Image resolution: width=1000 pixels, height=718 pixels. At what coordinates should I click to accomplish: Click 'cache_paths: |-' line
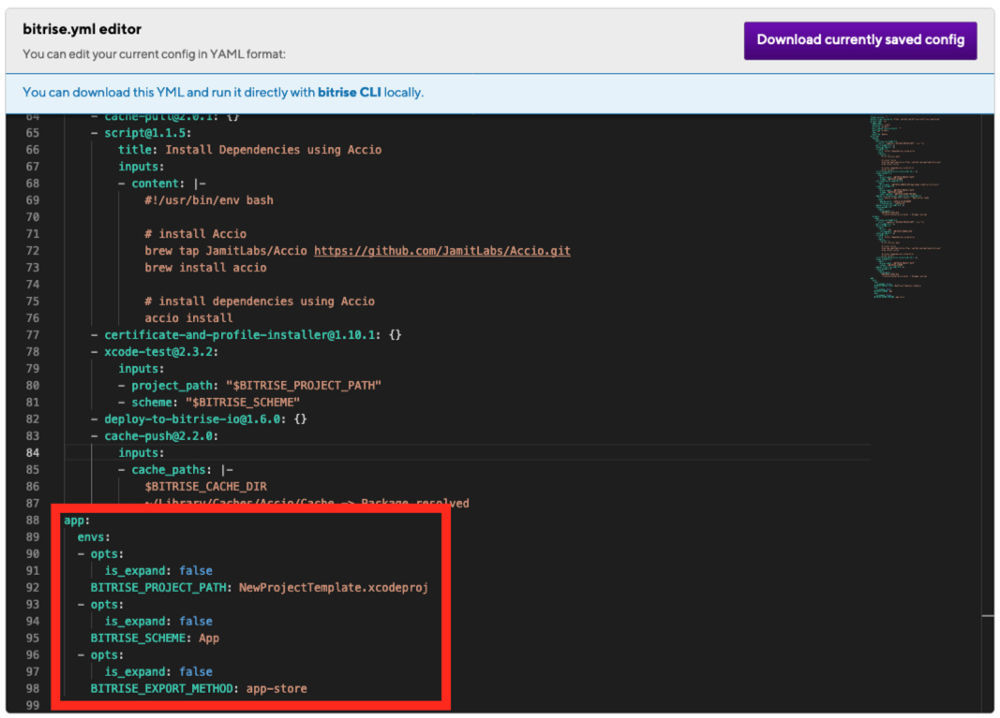[x=182, y=470]
